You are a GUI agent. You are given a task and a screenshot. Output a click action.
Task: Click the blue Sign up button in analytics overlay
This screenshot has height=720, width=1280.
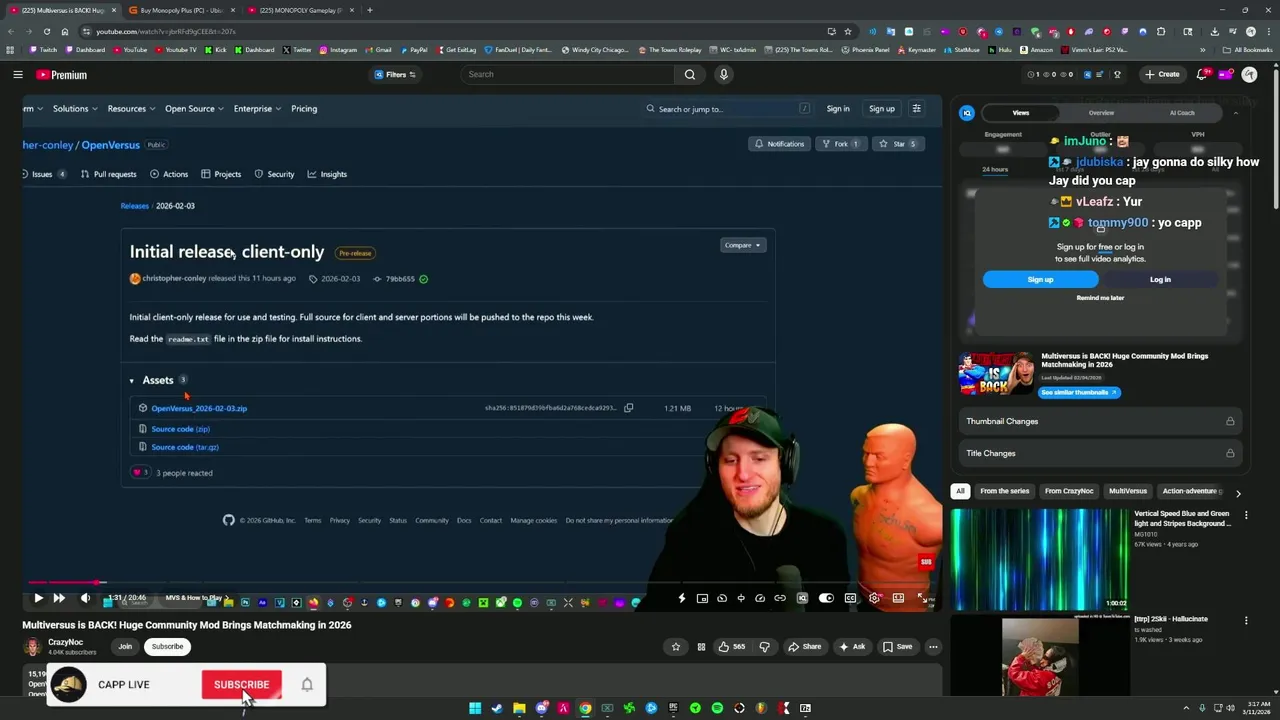1040,280
